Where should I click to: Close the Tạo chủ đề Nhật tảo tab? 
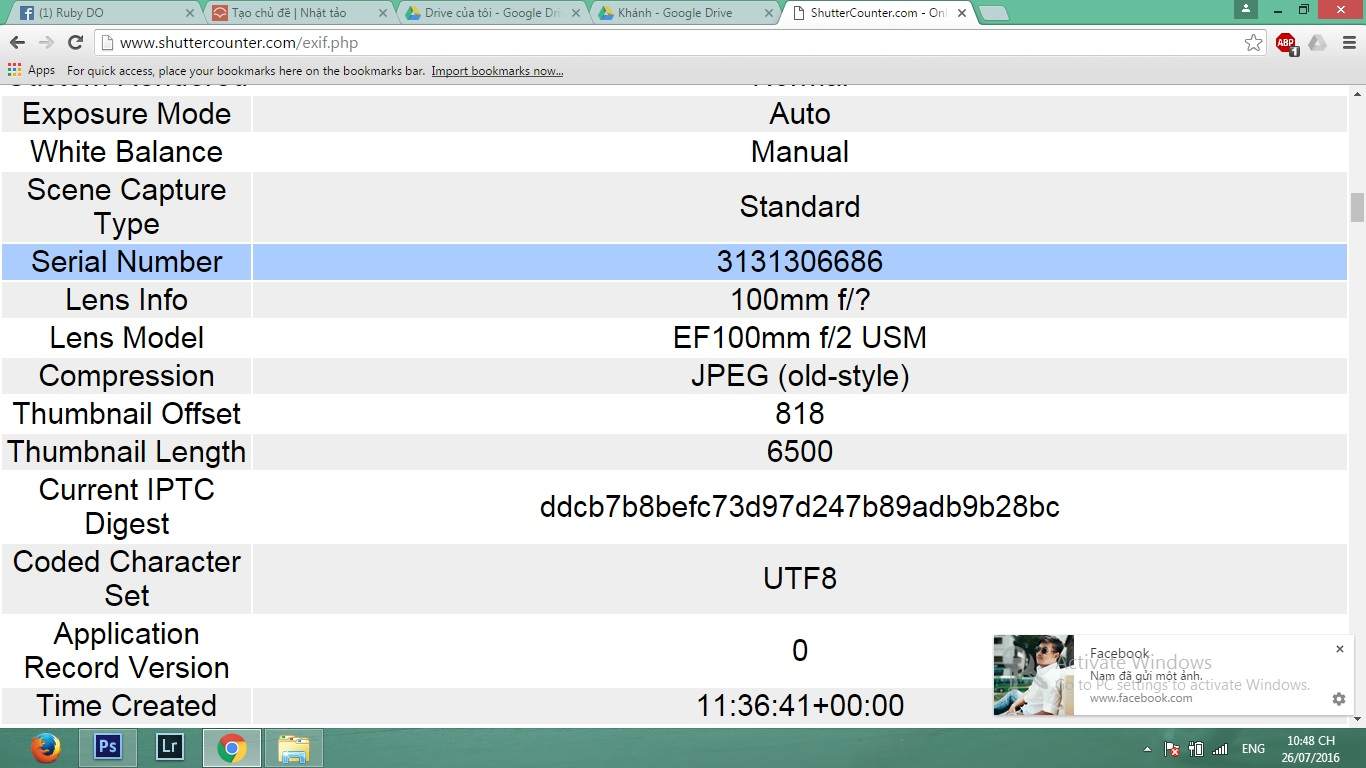tap(382, 13)
